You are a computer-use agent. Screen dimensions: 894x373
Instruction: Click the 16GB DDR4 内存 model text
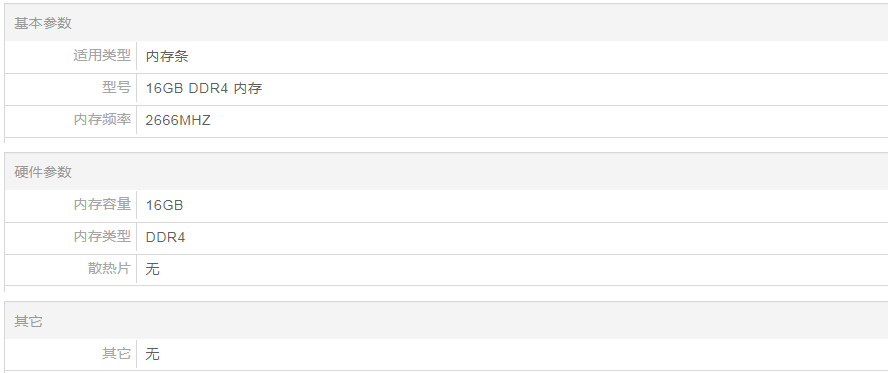pos(204,88)
